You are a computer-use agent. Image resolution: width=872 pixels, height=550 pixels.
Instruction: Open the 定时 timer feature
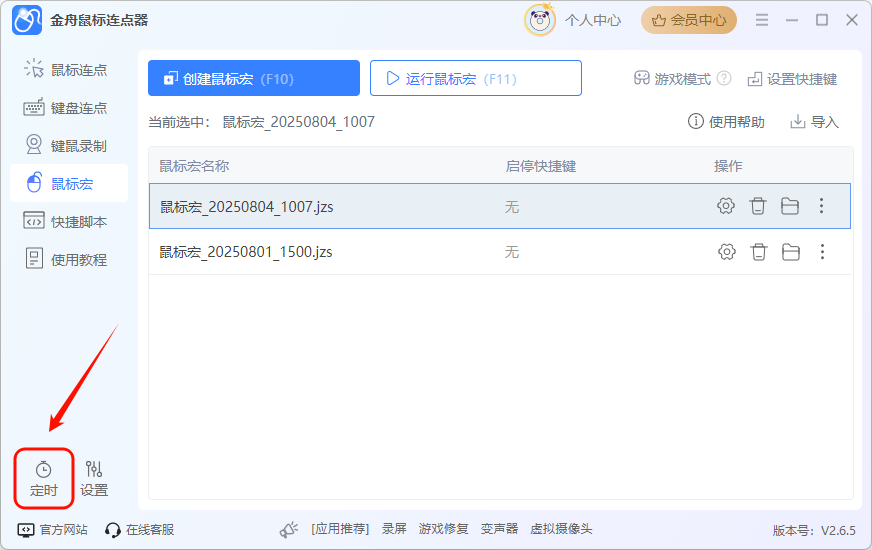point(43,478)
